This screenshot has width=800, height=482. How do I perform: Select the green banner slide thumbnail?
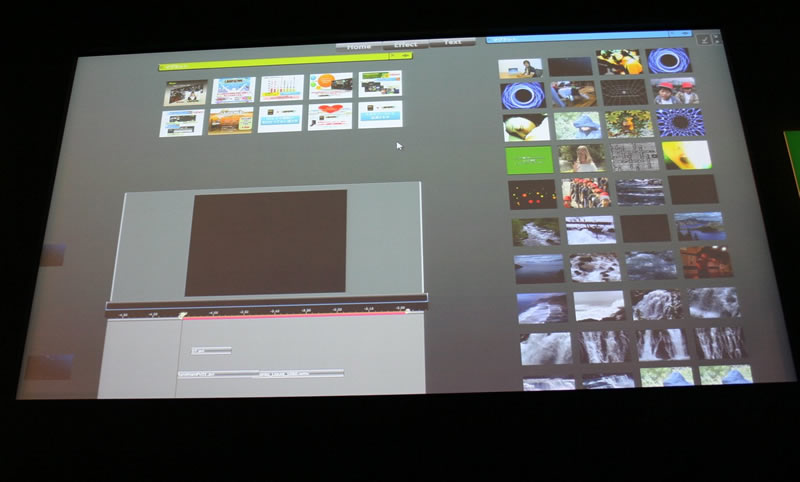pos(380,84)
